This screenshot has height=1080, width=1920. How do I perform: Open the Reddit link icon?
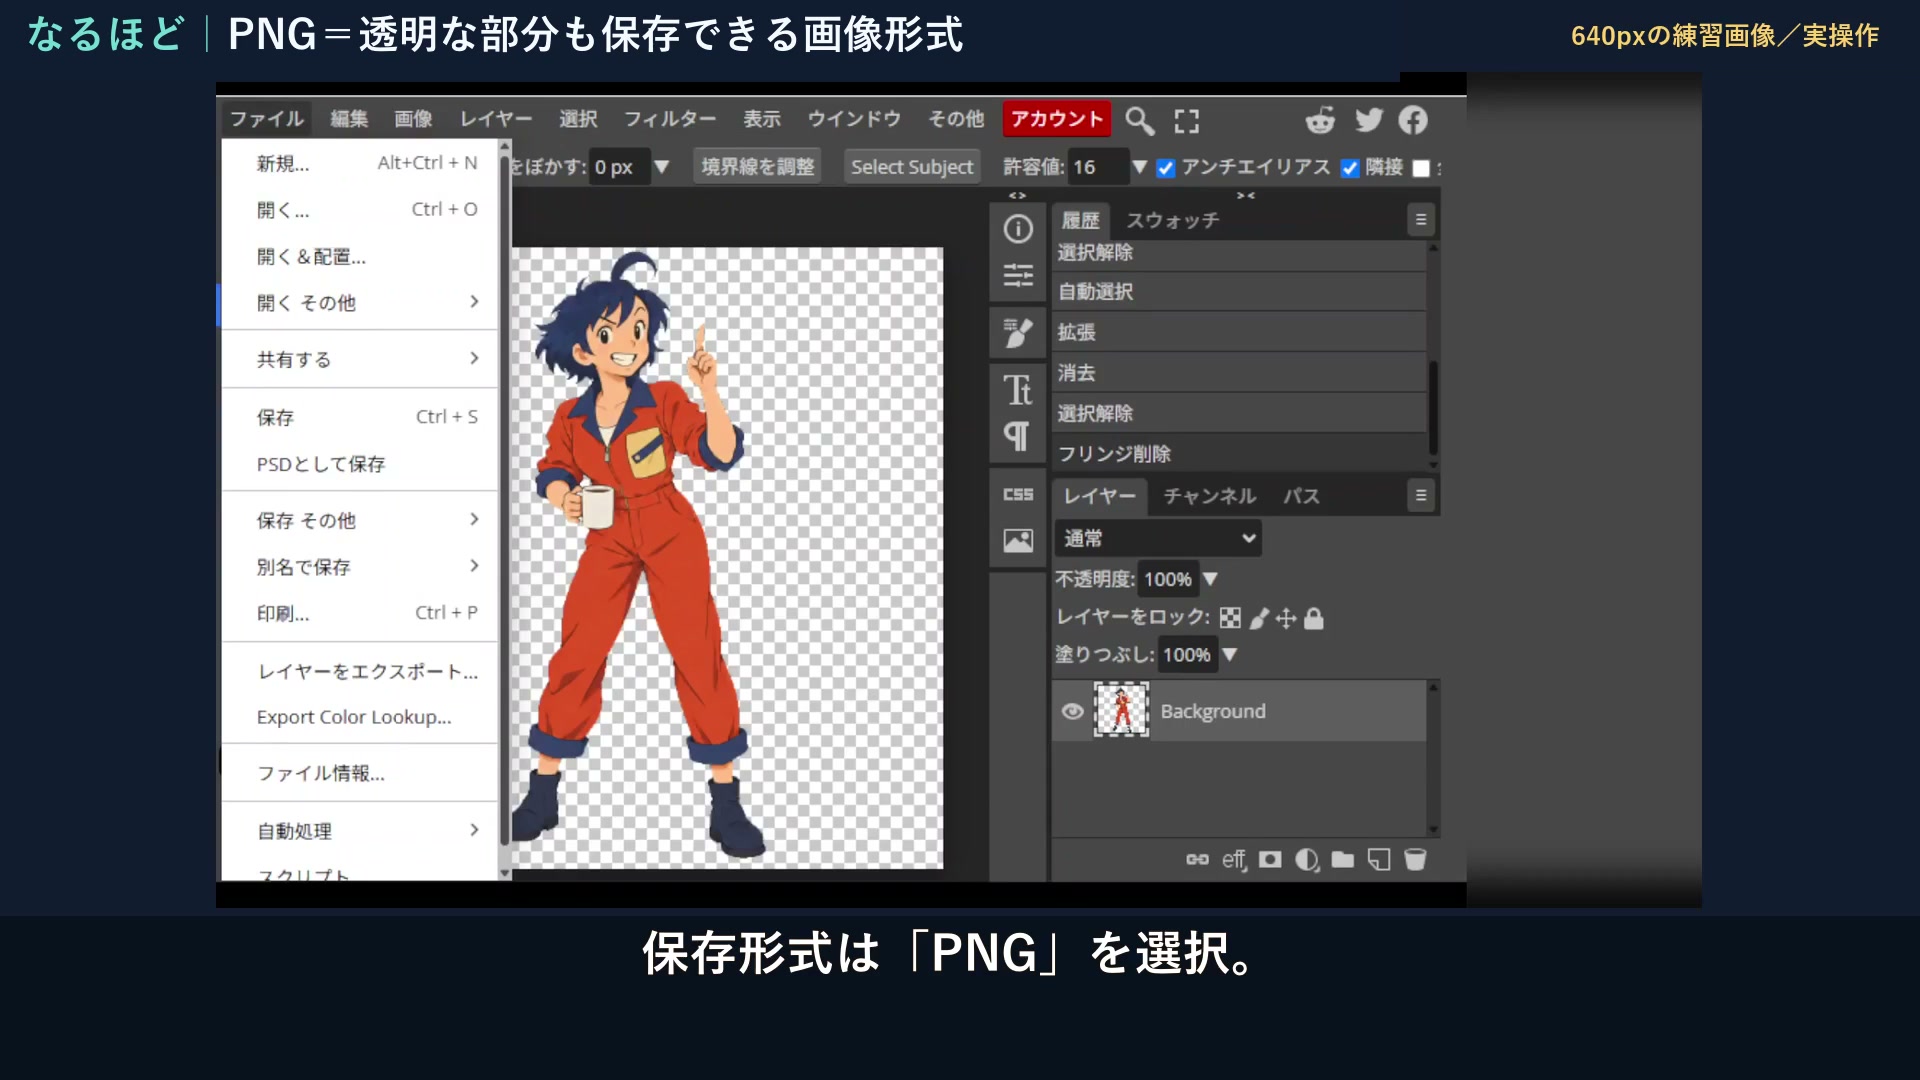1320,120
